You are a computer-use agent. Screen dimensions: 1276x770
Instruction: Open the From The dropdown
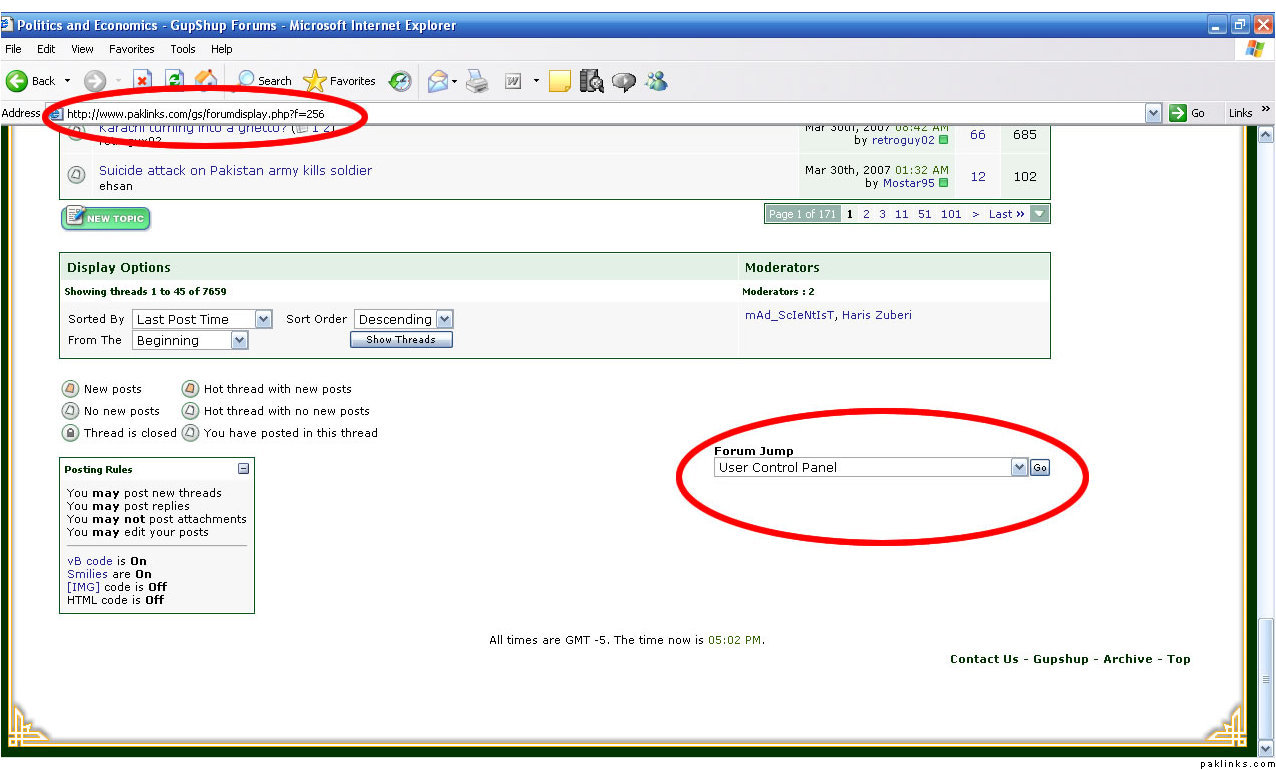(239, 340)
